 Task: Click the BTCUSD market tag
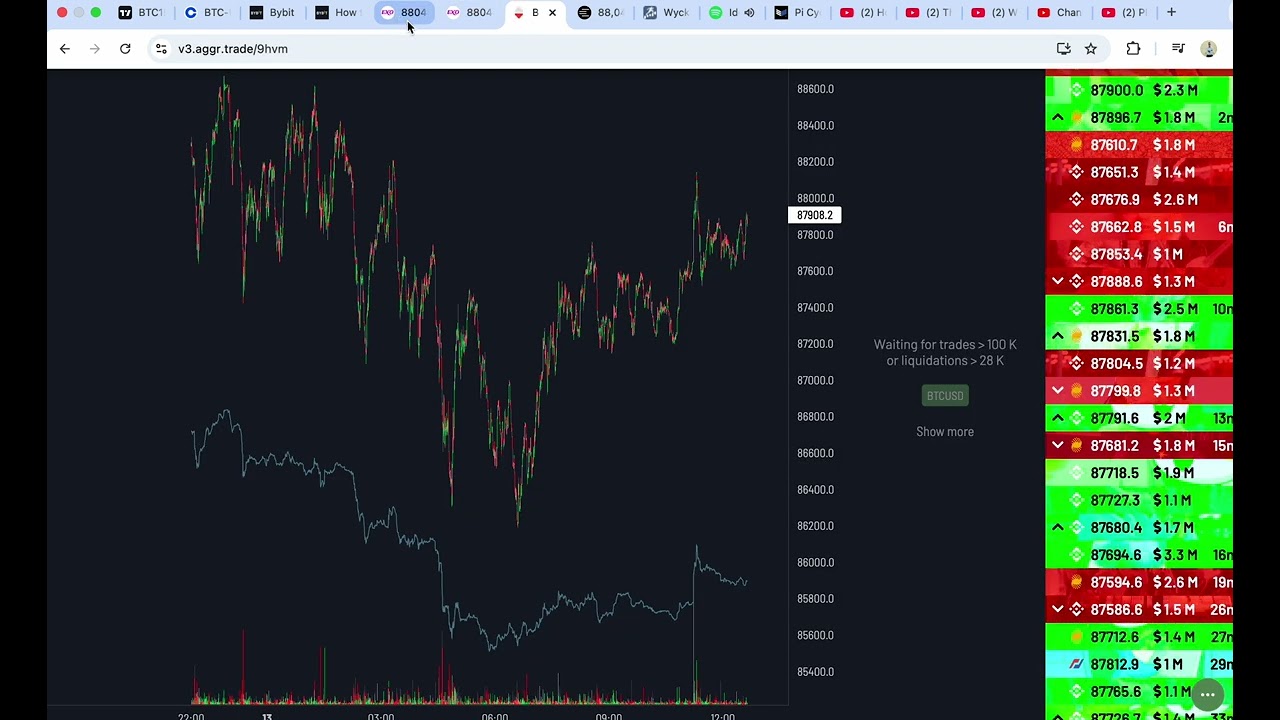point(945,396)
